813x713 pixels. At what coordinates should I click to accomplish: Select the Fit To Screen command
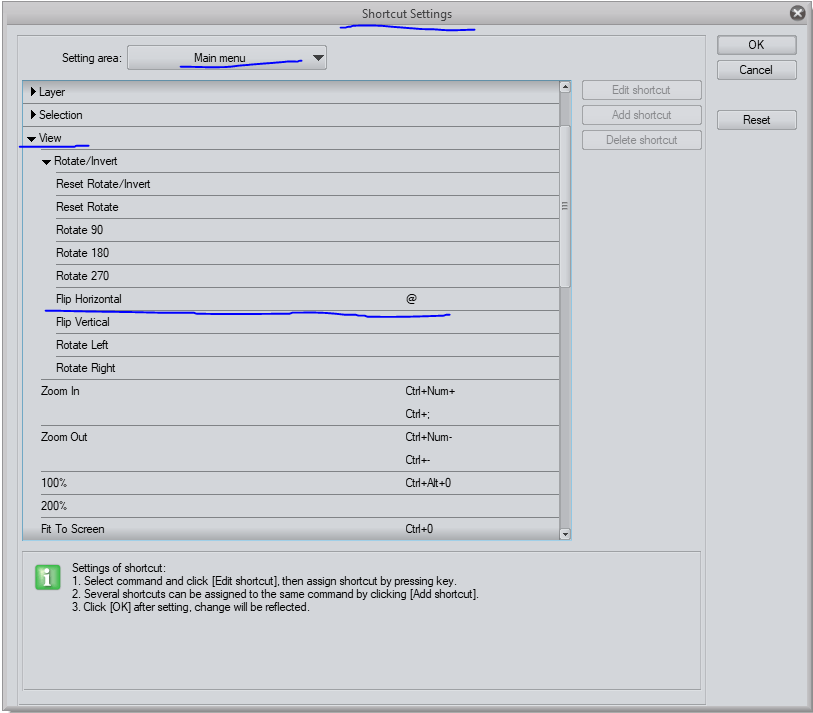coord(73,529)
